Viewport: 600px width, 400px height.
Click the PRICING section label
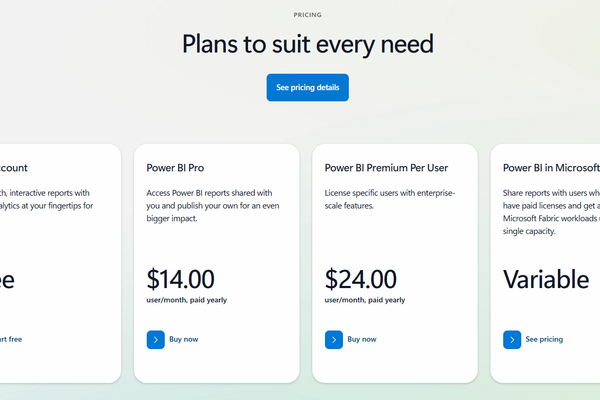307,16
